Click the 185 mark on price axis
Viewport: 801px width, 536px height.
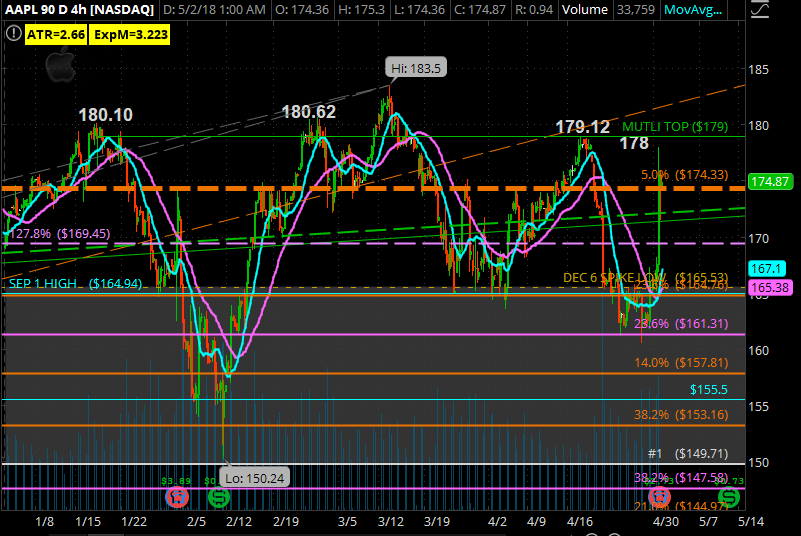coord(759,69)
